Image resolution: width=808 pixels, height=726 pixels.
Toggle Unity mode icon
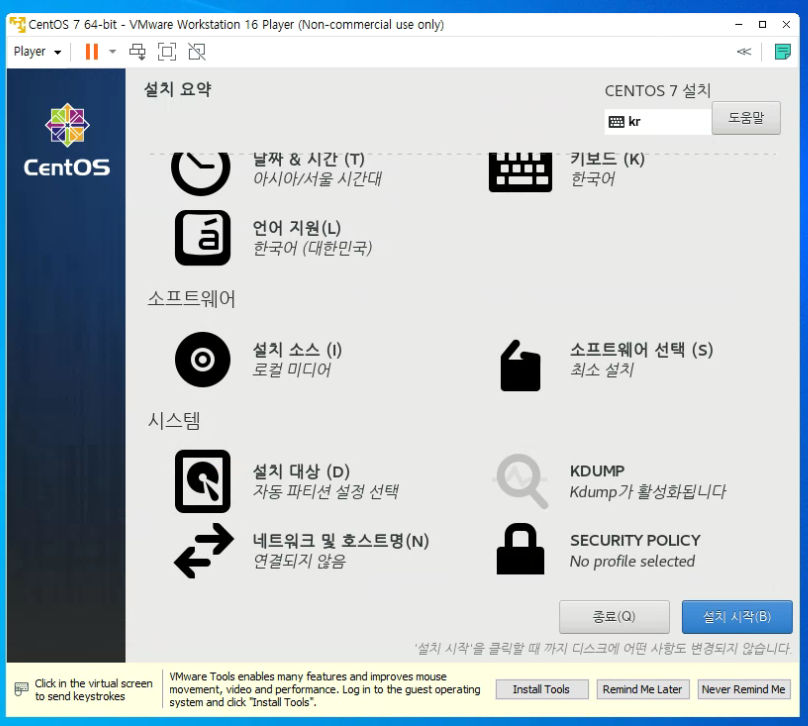point(197,52)
